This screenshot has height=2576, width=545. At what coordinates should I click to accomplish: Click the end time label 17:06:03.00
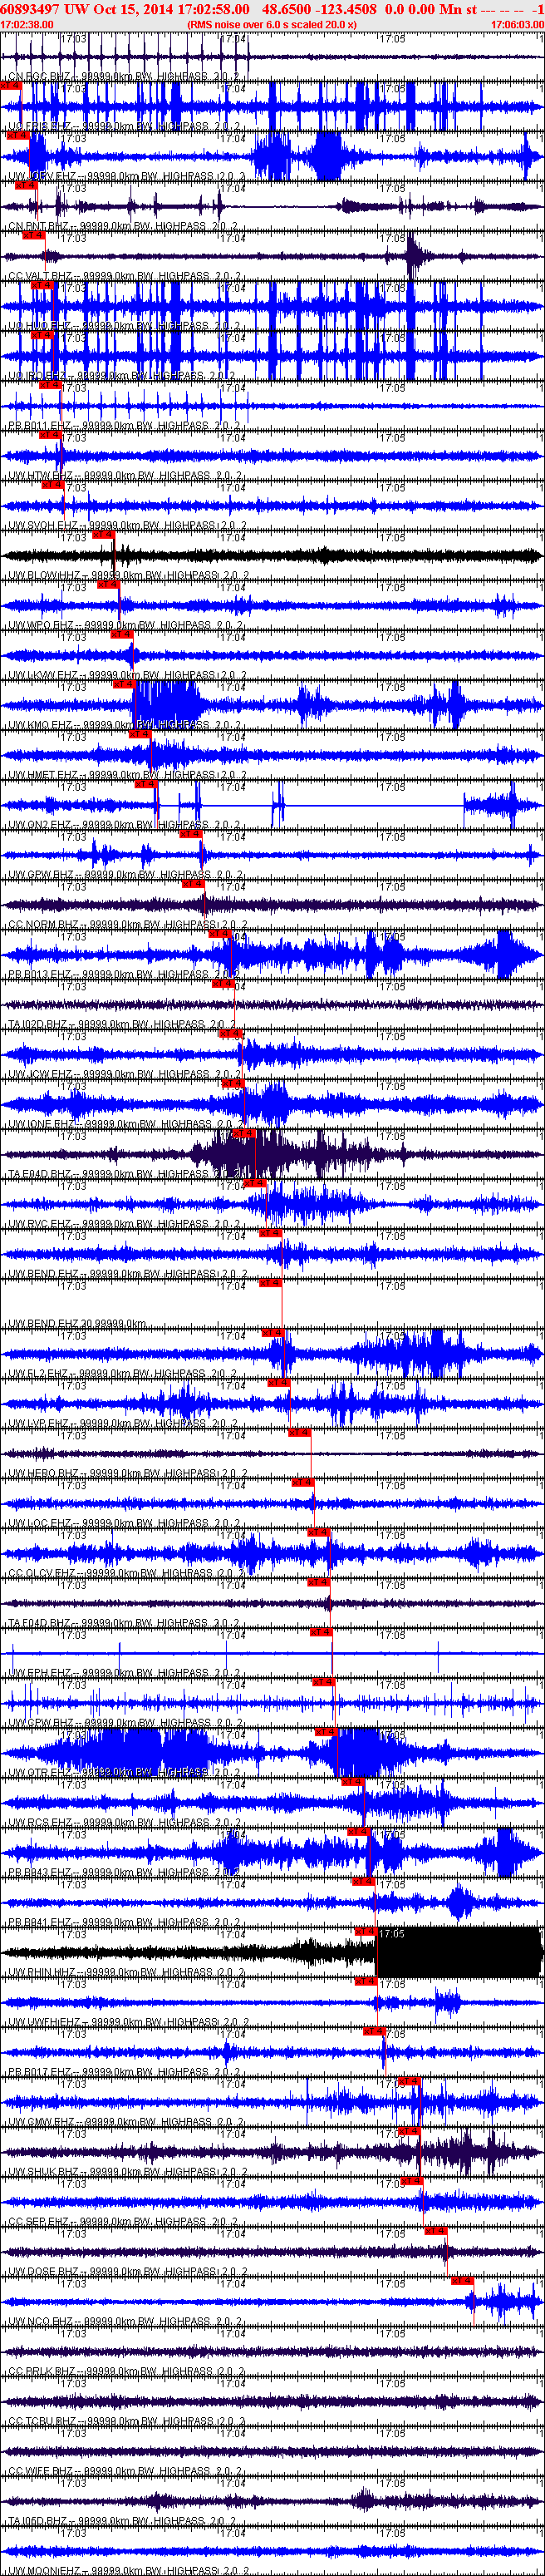[x=517, y=25]
